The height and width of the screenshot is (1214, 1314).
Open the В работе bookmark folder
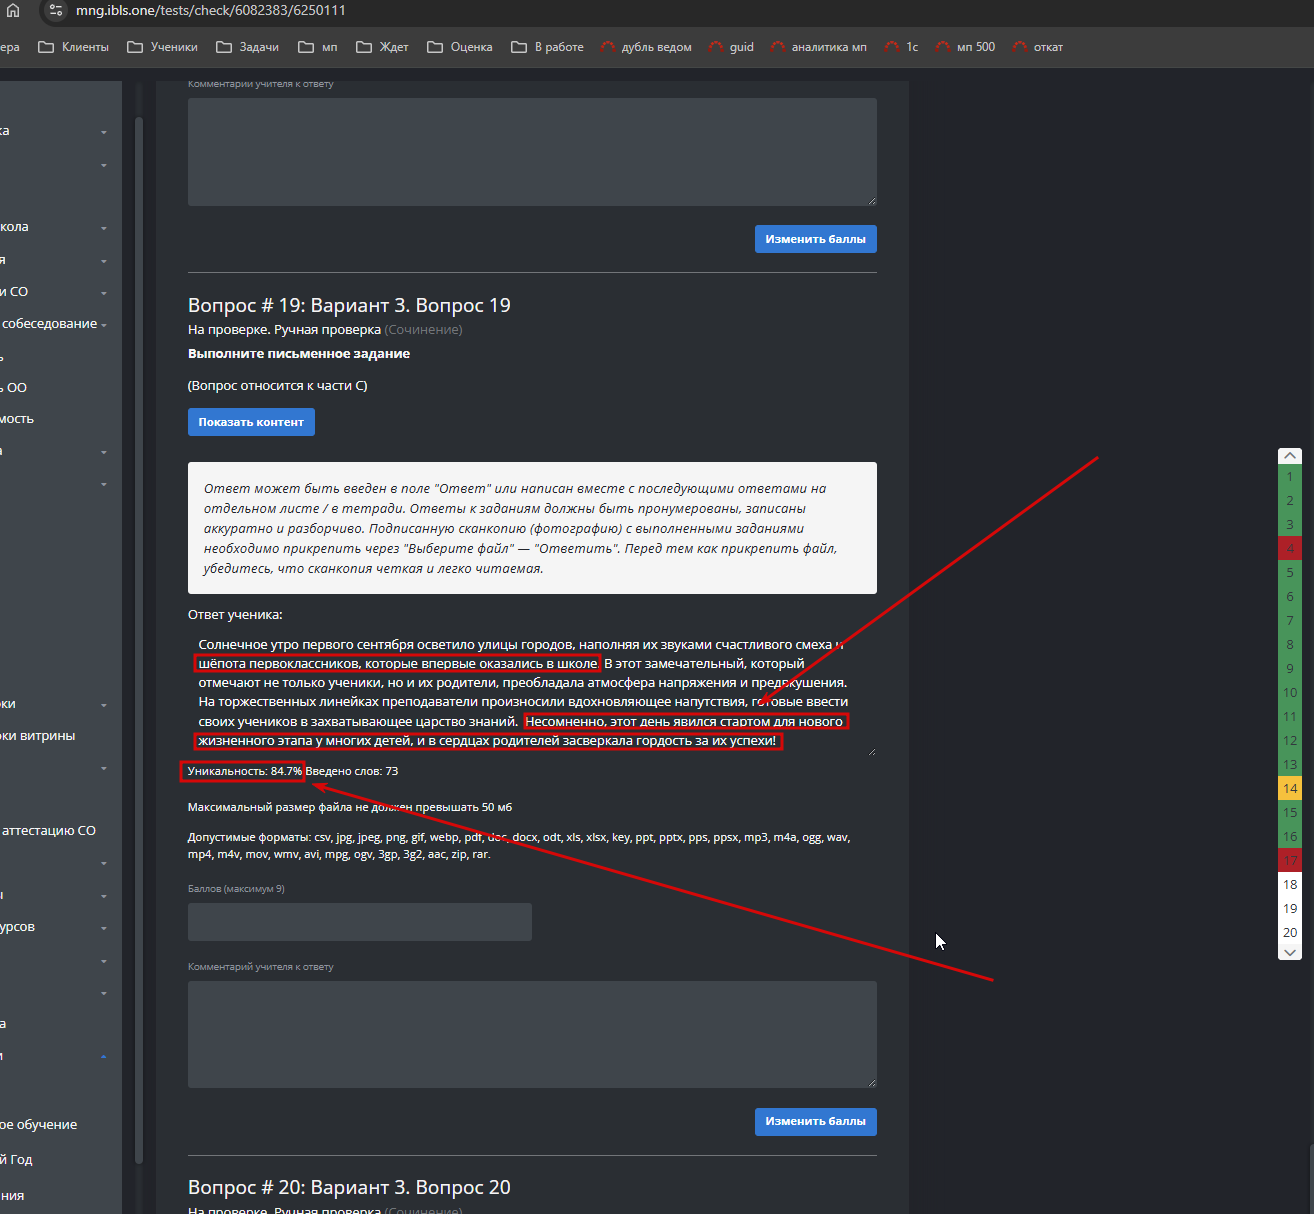547,47
